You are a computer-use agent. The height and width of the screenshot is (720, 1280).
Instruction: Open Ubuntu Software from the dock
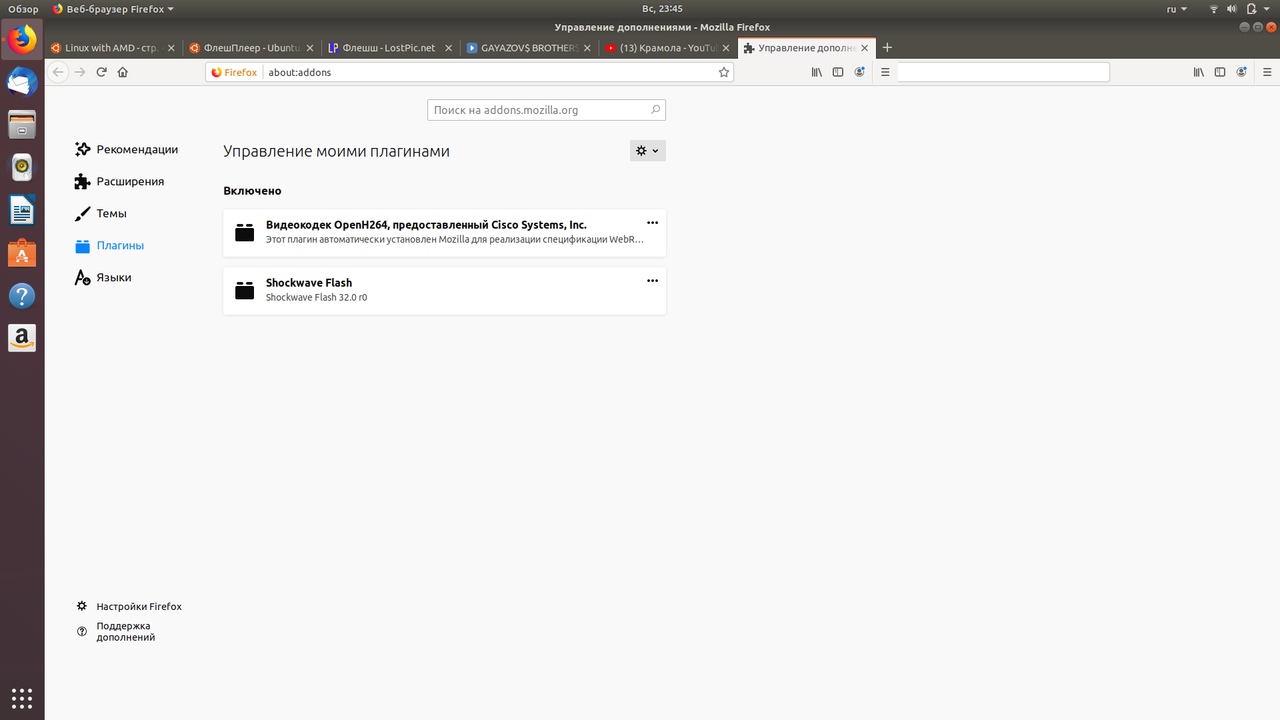pos(22,254)
